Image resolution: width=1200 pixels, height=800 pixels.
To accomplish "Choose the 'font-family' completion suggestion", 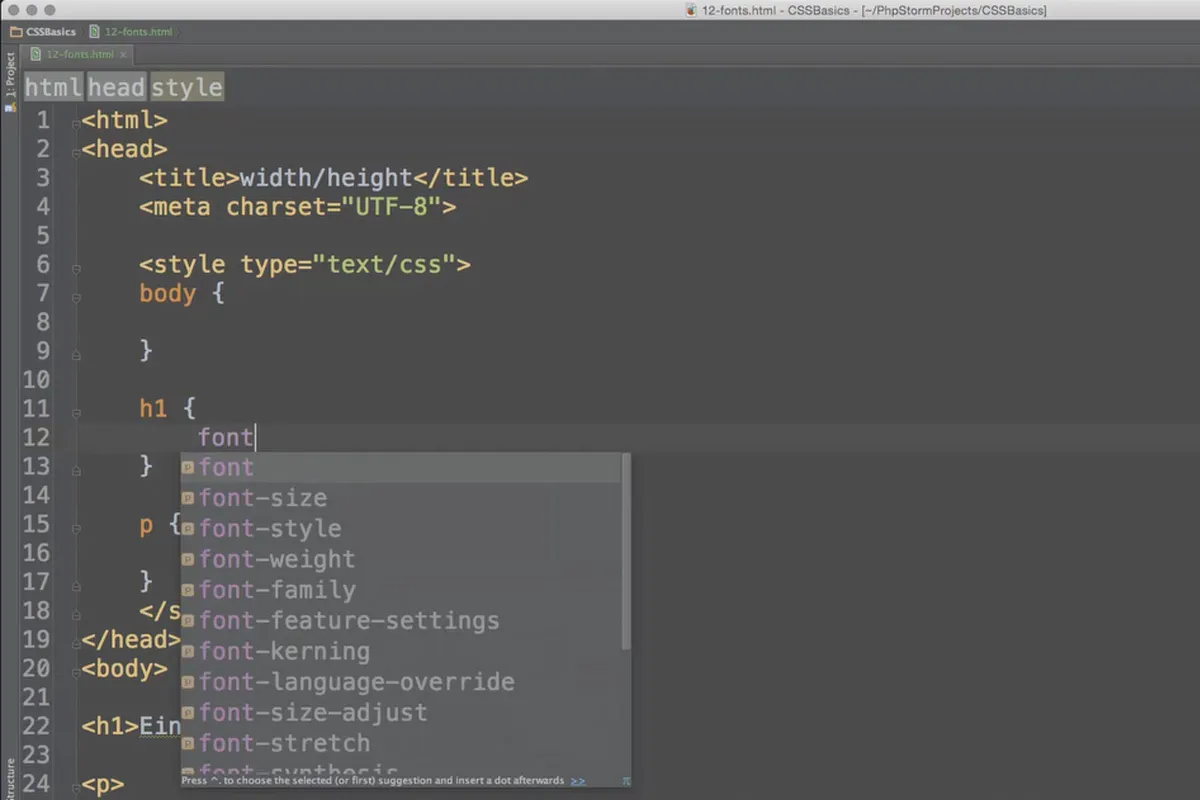I will click(x=400, y=590).
